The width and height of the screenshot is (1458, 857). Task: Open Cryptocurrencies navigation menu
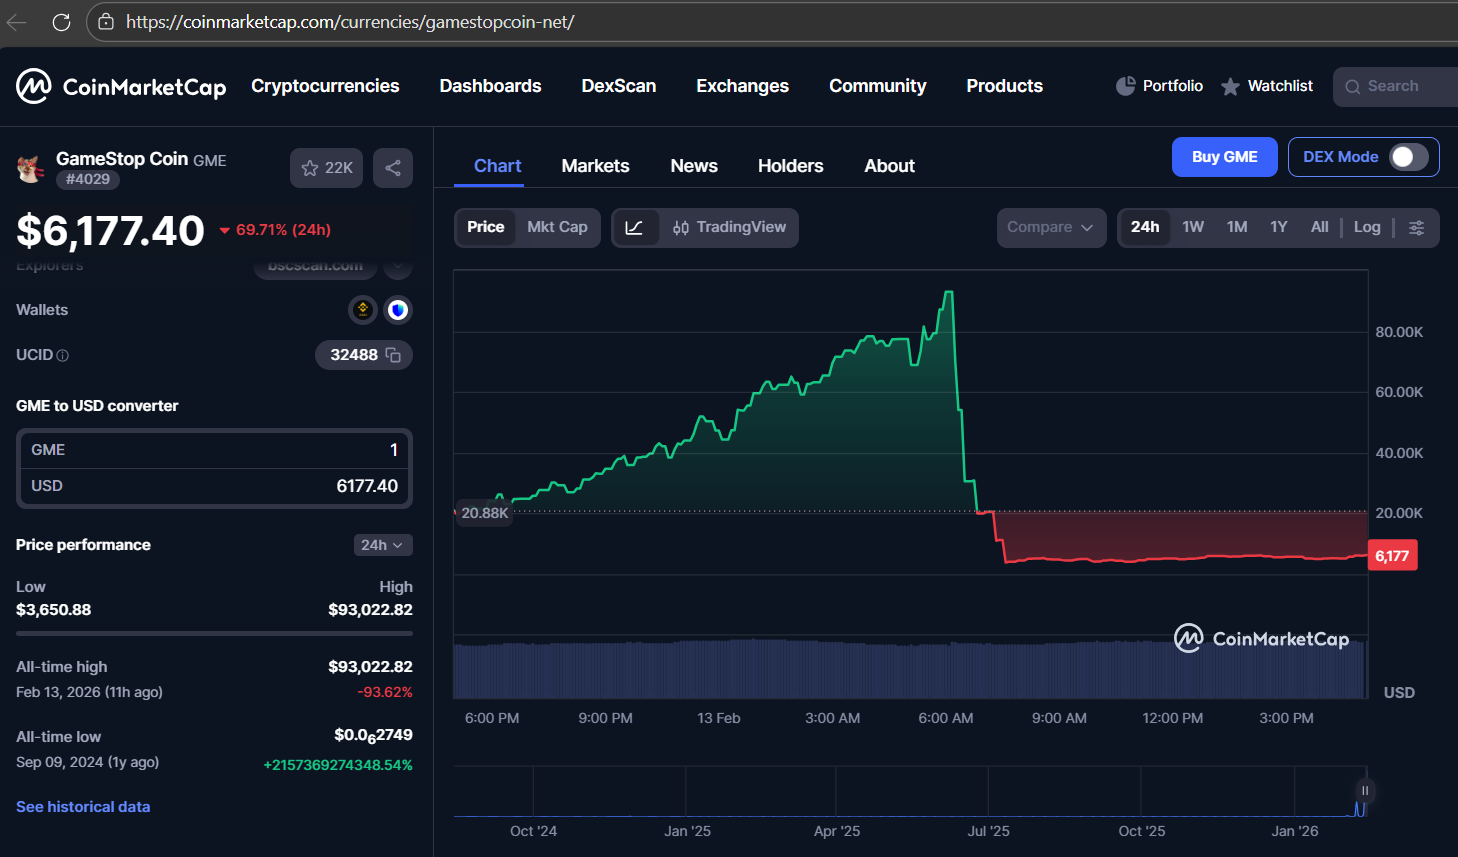pyautogui.click(x=325, y=86)
